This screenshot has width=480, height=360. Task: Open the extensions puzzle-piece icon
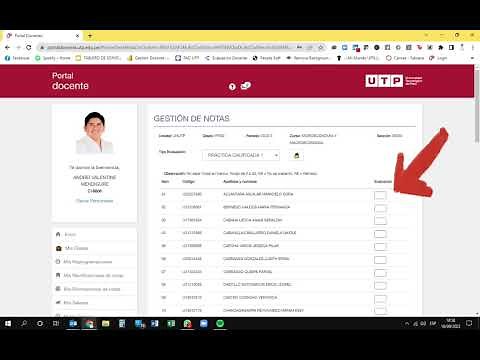click(x=441, y=48)
